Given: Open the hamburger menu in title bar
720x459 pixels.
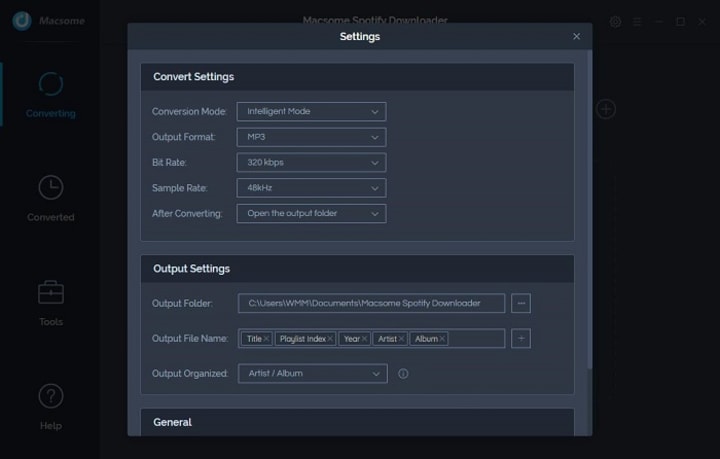Looking at the screenshot, I should click(x=637, y=22).
